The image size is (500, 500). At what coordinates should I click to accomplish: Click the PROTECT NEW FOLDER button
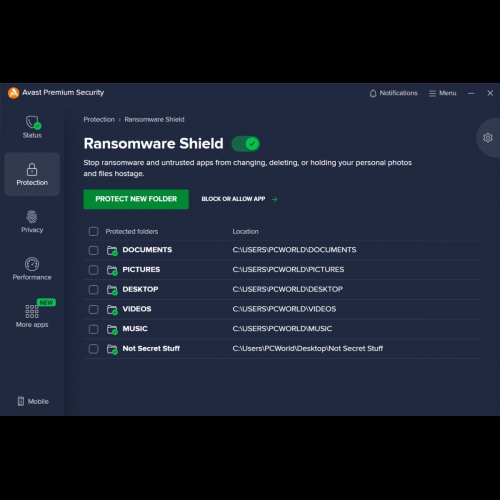[x=136, y=199]
